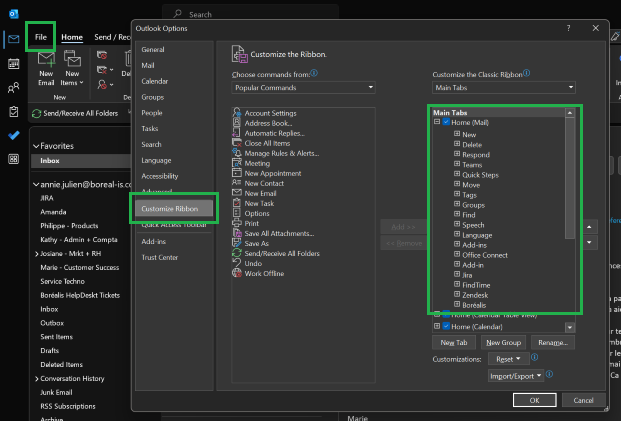The image size is (621, 421).
Task: Click the Search magnifier in Outlook title bar
Action: (x=178, y=14)
